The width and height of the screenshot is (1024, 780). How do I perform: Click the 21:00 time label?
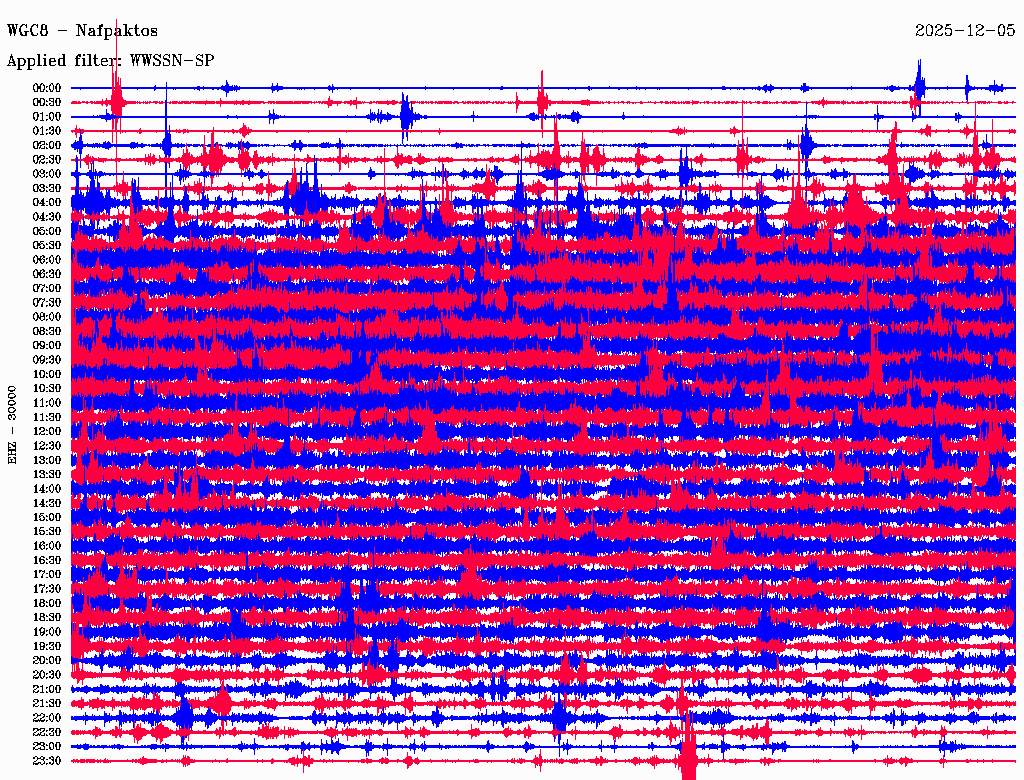click(47, 689)
